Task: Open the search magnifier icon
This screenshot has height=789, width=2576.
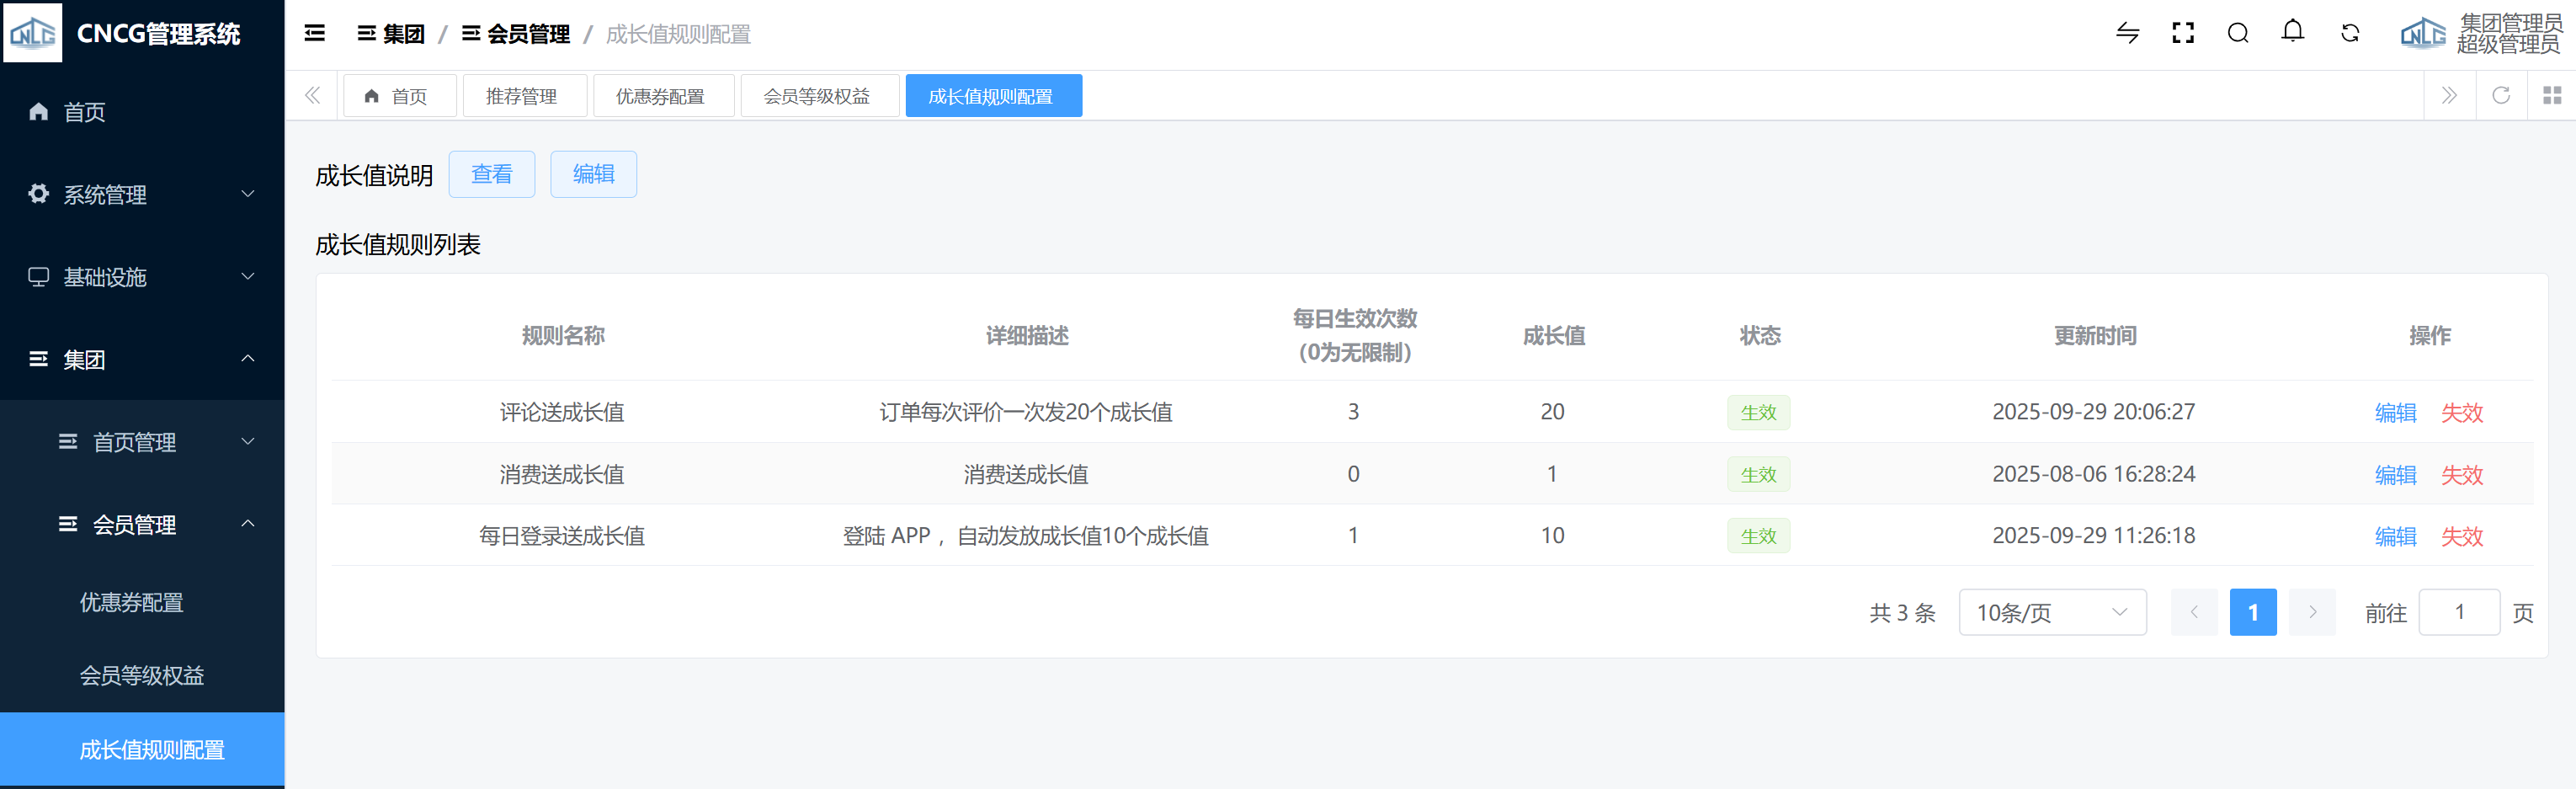Action: coord(2238,34)
